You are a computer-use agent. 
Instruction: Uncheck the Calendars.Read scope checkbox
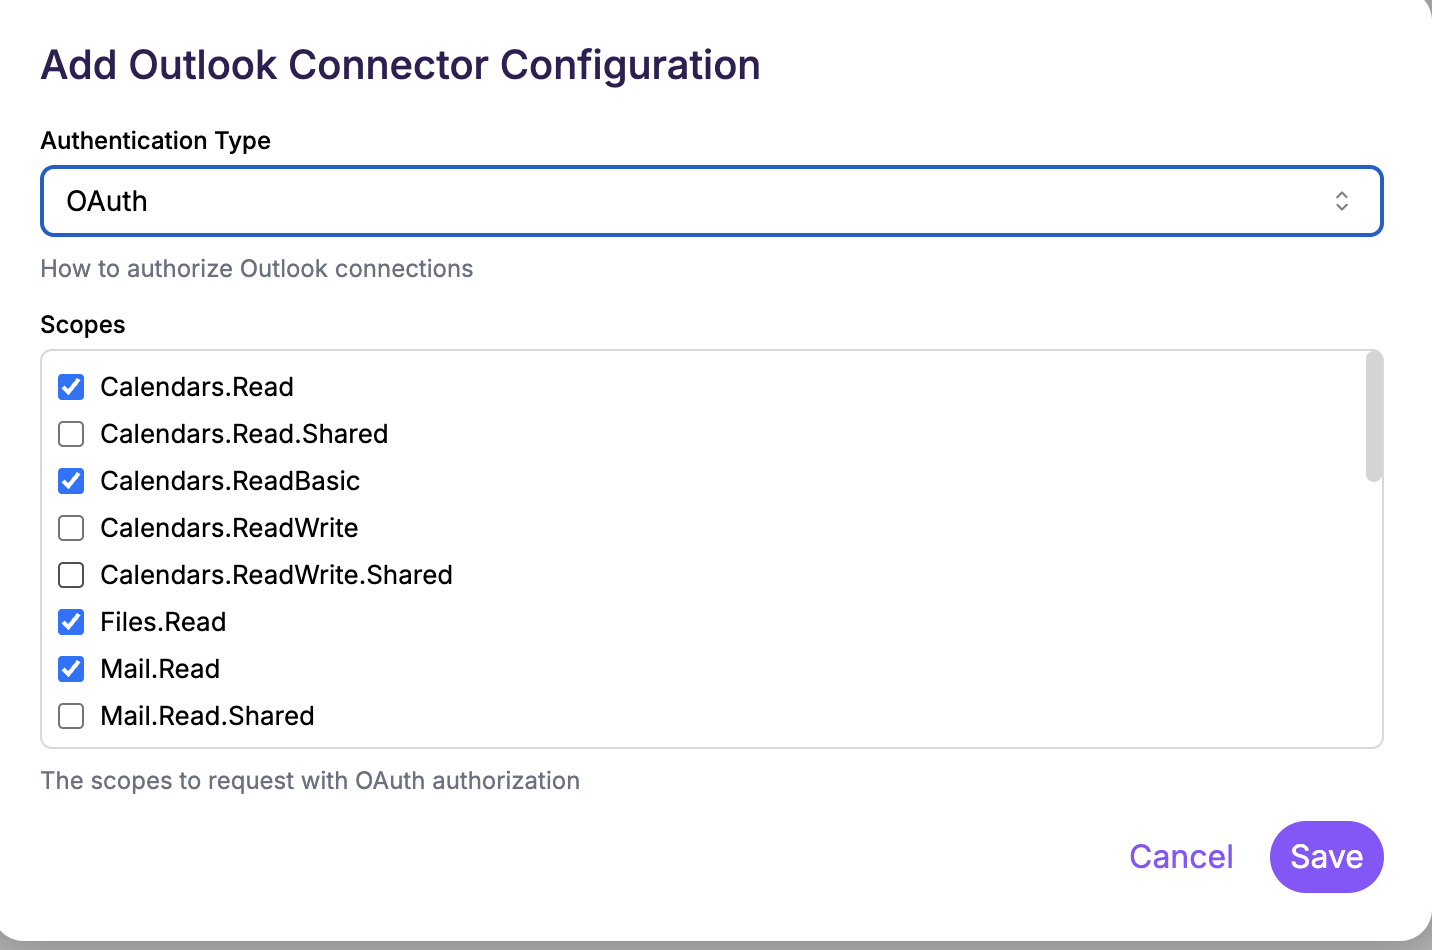(71, 387)
